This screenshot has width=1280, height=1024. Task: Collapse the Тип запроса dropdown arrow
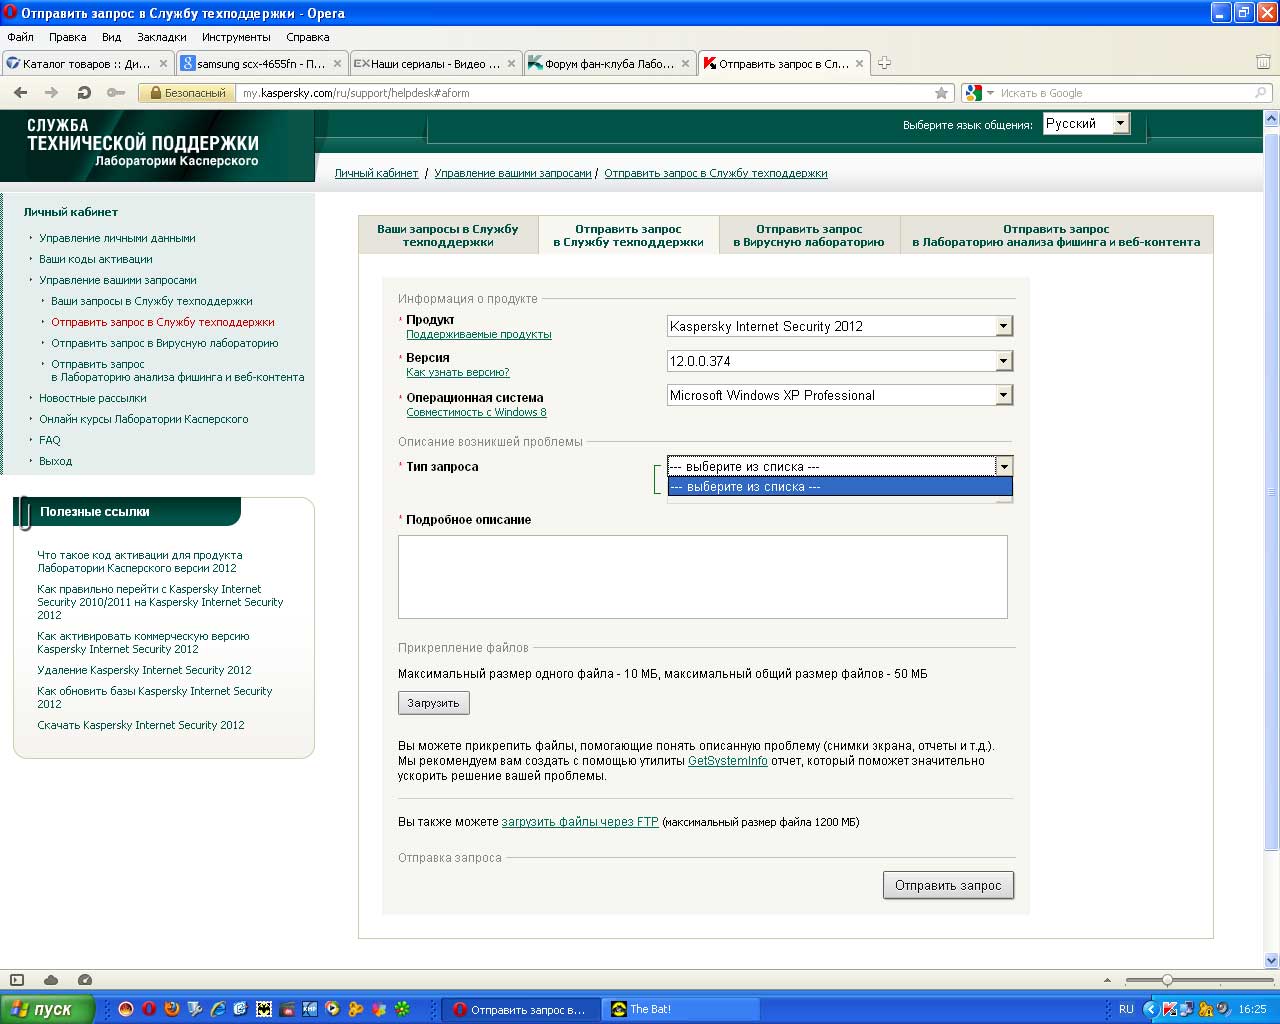[x=1004, y=466]
